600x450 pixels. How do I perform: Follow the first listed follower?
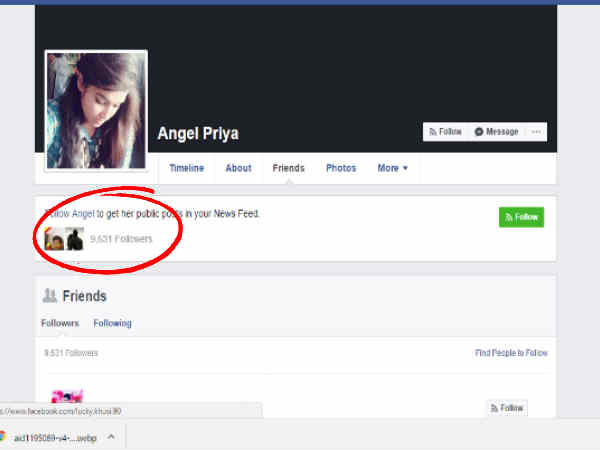pyautogui.click(x=507, y=408)
